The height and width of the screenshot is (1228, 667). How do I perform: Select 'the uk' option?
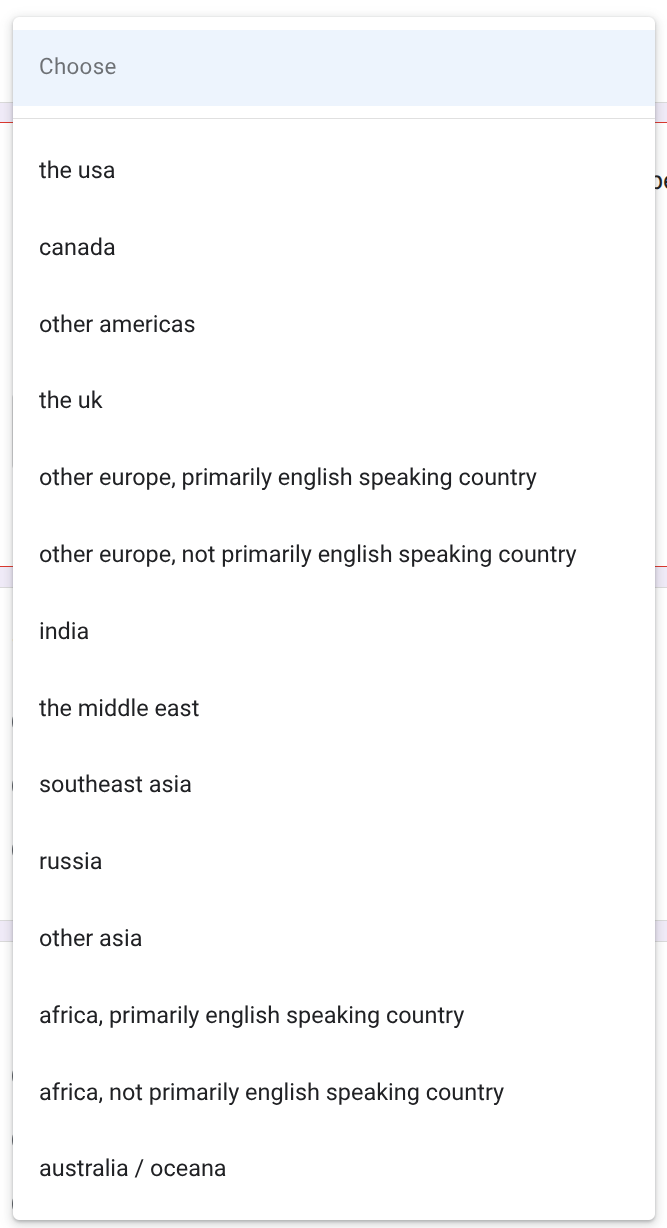[71, 401]
